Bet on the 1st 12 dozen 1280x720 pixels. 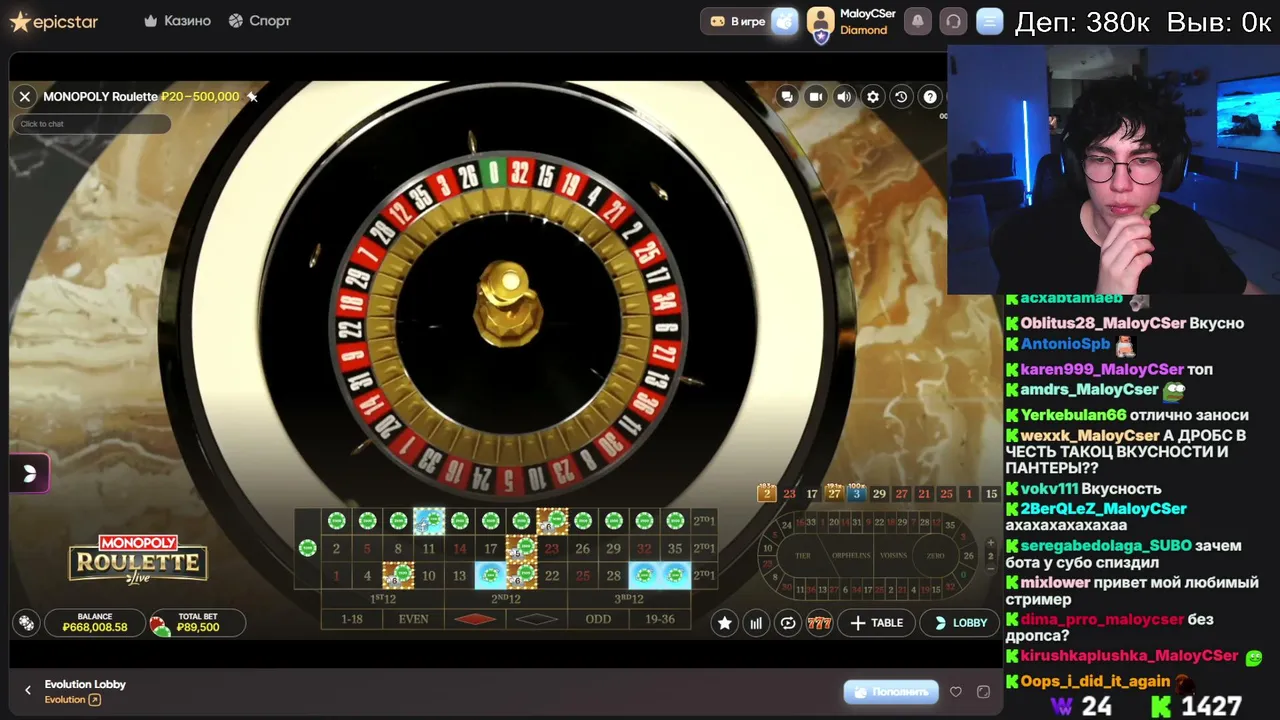click(x=383, y=599)
